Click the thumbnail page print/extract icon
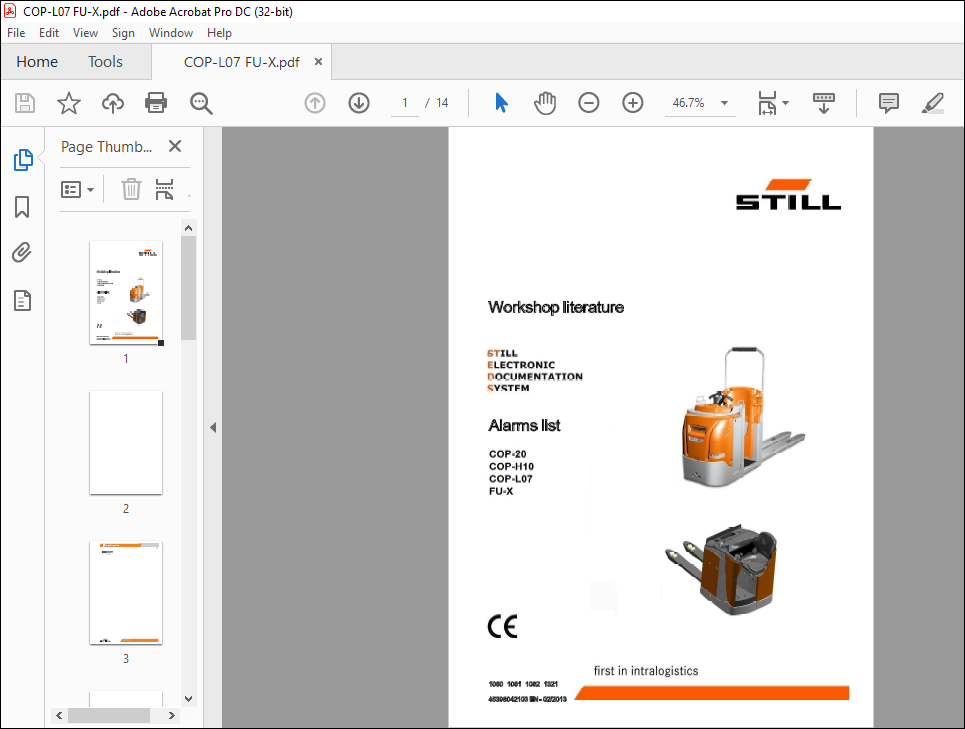The height and width of the screenshot is (729, 965). [x=164, y=189]
